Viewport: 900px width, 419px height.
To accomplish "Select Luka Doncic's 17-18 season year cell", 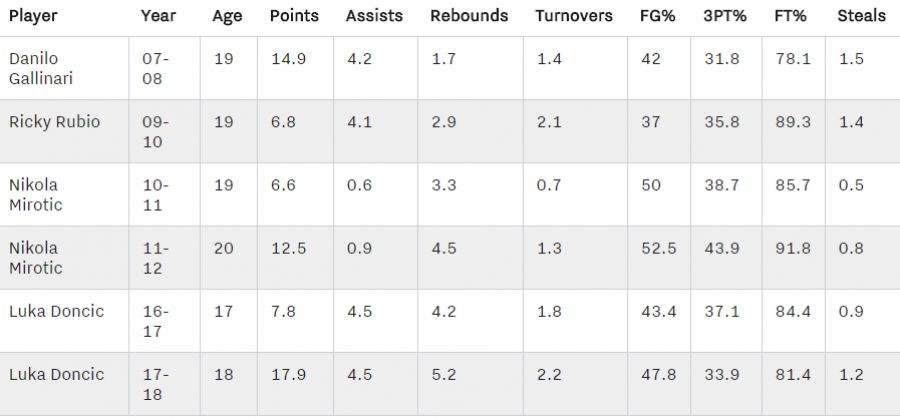I will click(156, 384).
